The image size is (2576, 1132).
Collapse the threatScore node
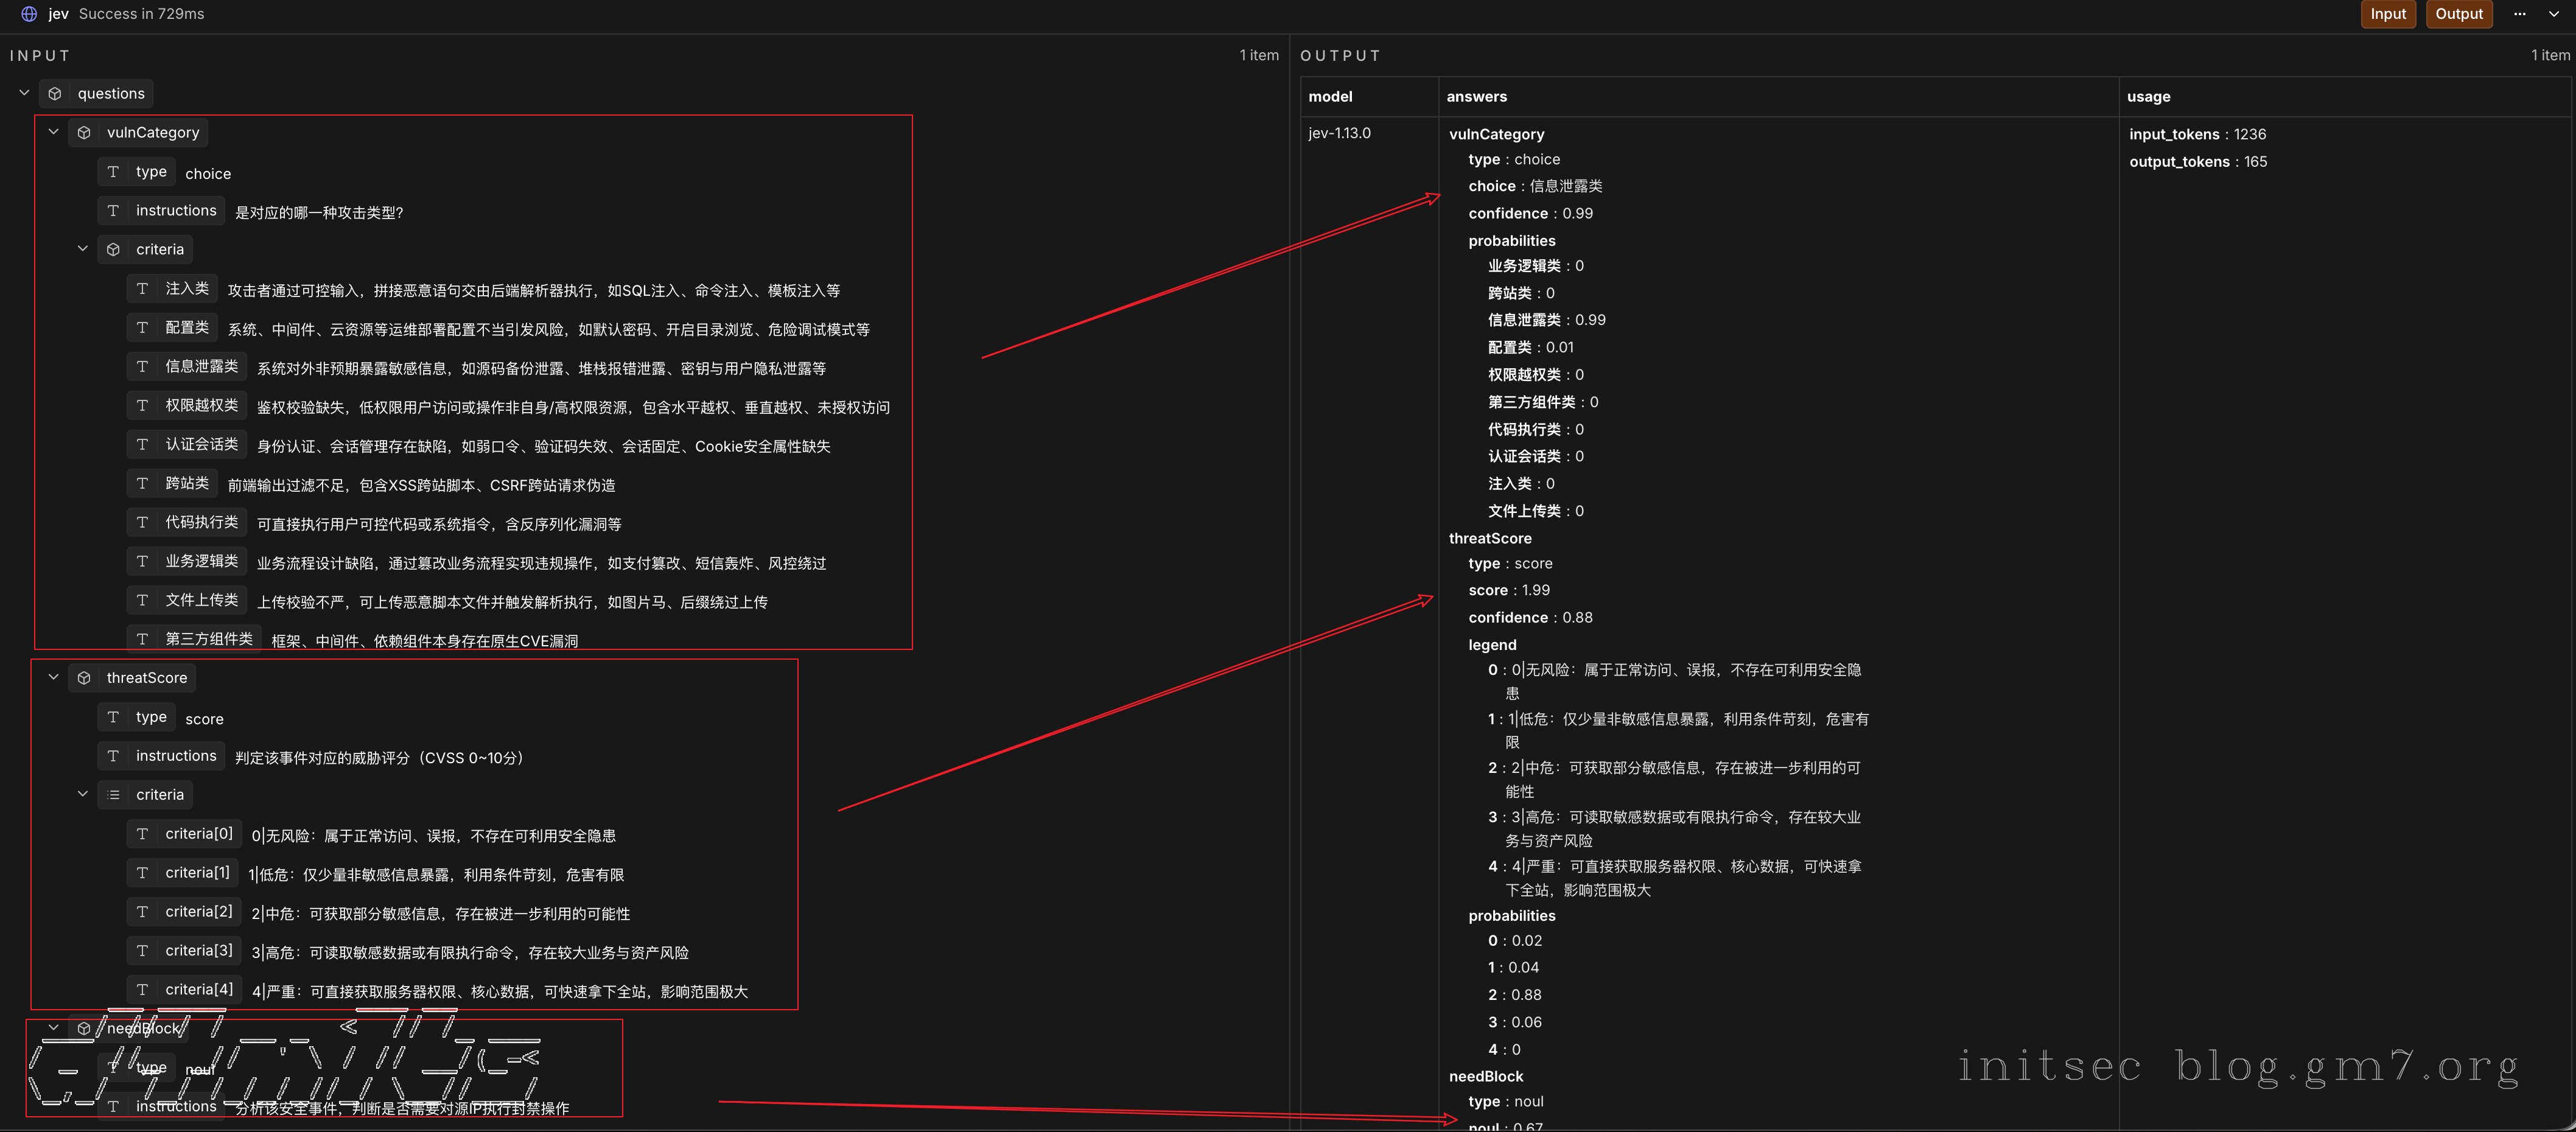tap(54, 677)
